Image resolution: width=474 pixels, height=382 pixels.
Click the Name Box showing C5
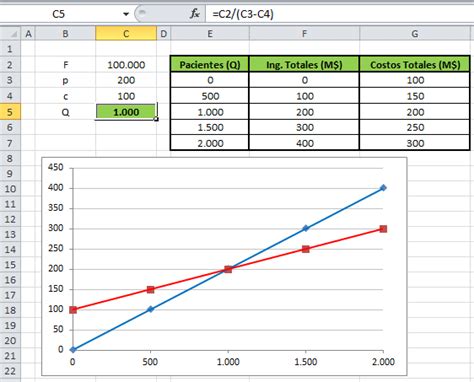pyautogui.click(x=60, y=14)
